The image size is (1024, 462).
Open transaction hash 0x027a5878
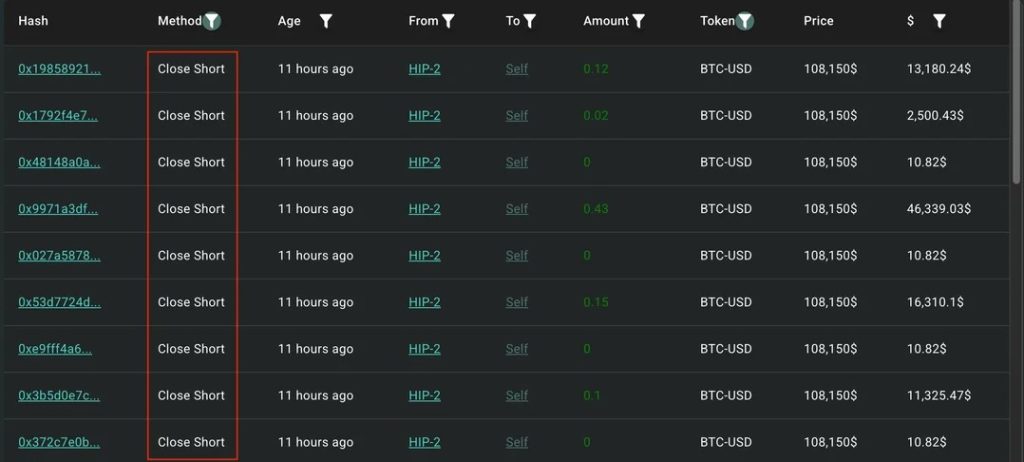tap(59, 256)
